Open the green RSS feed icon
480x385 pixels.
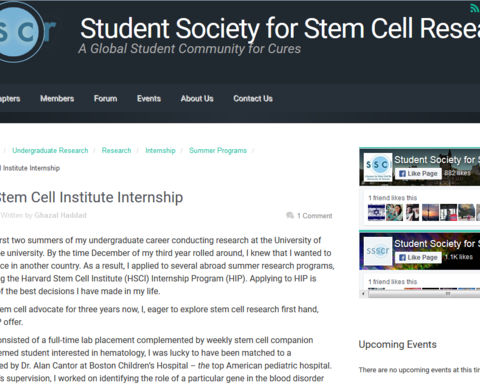[475, 8]
